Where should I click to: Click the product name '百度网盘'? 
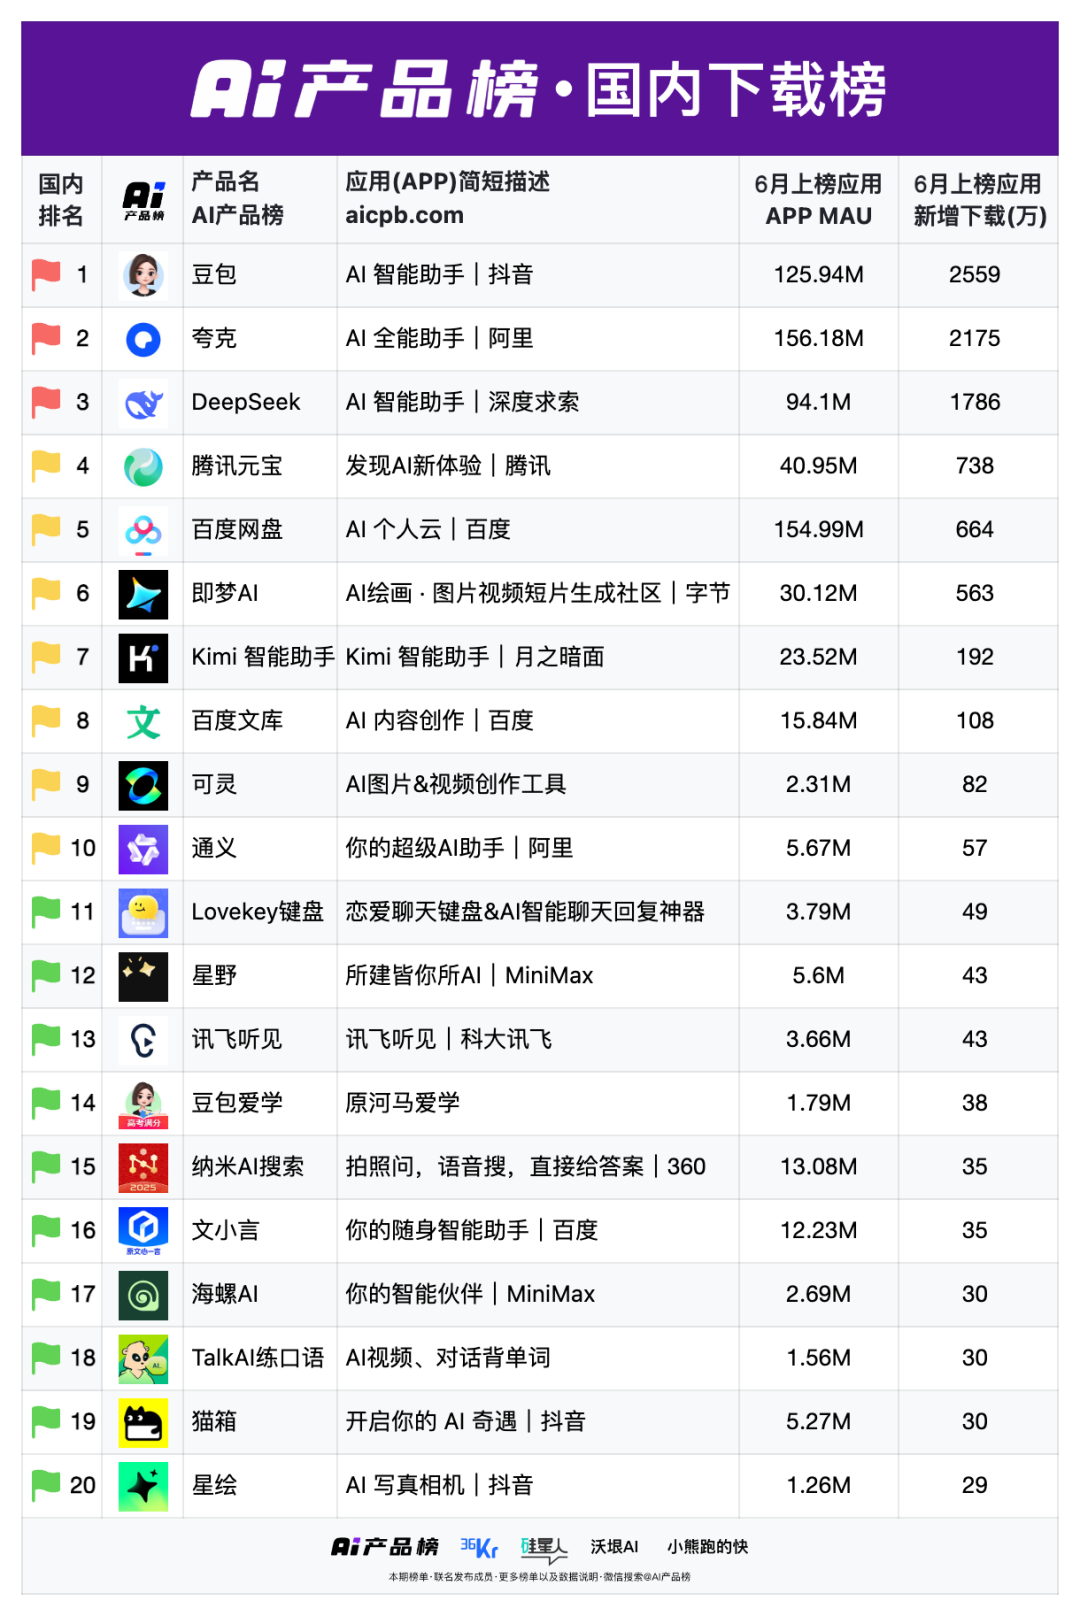pyautogui.click(x=237, y=530)
